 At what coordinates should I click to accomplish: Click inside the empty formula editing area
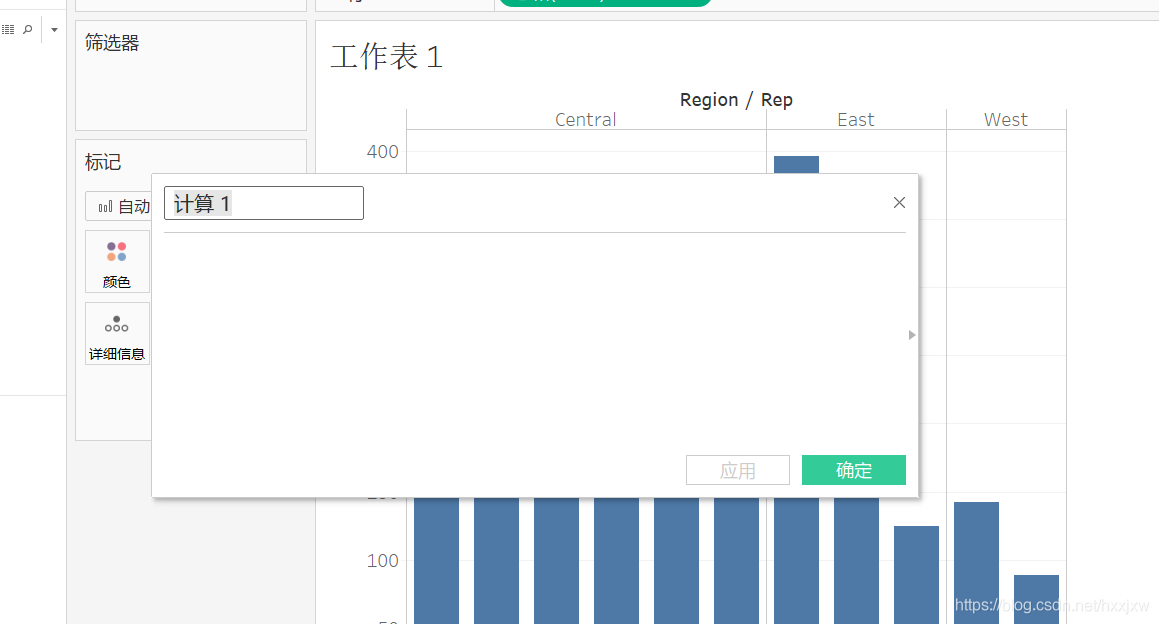point(535,340)
